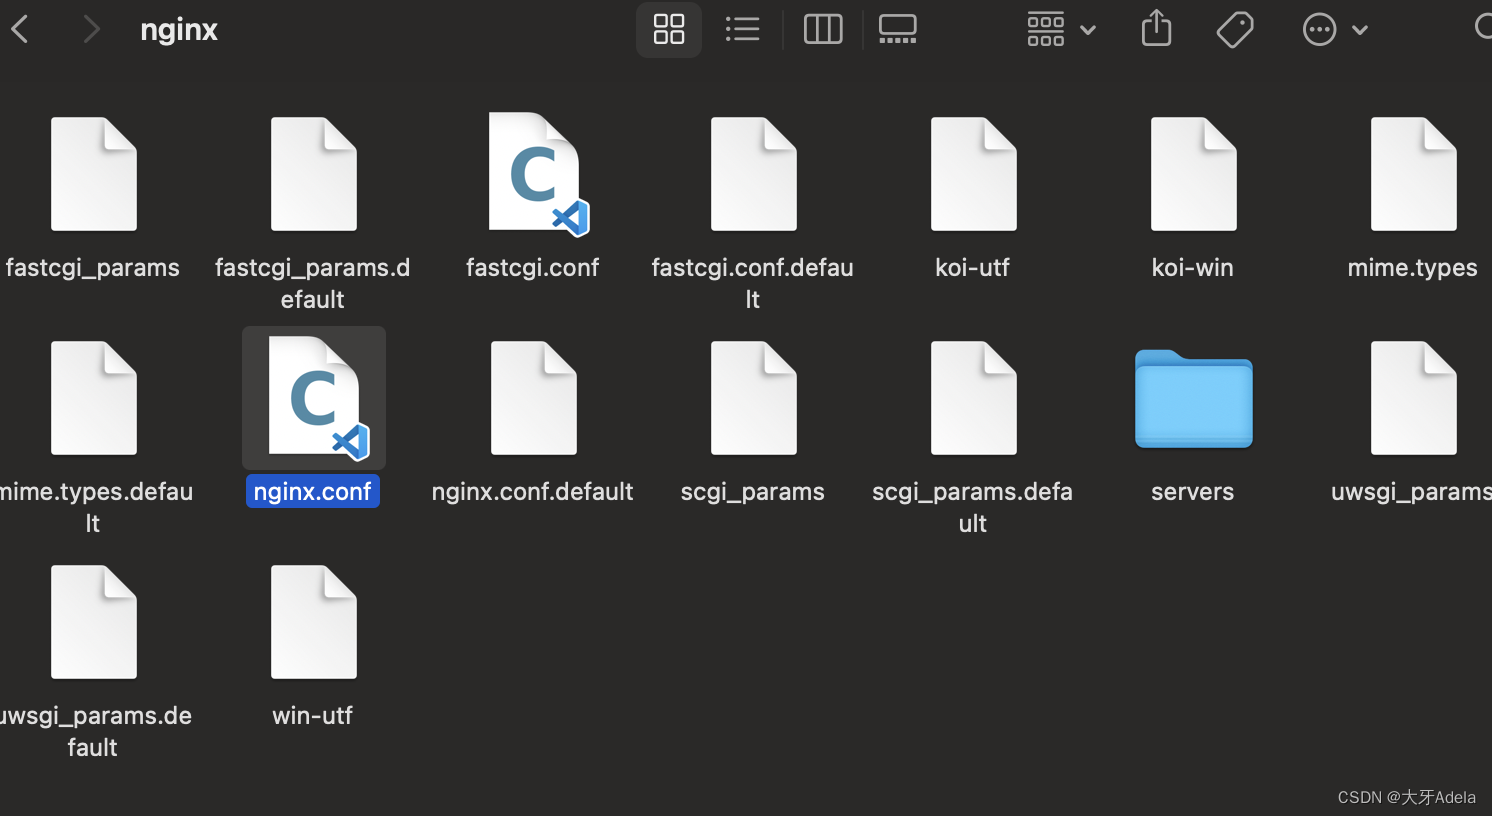Image resolution: width=1492 pixels, height=816 pixels.
Task: Navigate back to previous folder
Action: [20, 29]
